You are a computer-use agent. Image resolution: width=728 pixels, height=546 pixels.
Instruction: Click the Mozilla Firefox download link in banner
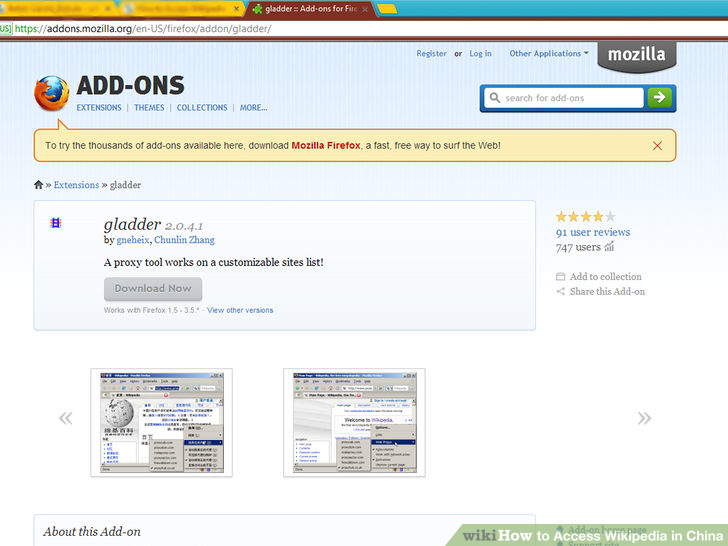tap(325, 145)
